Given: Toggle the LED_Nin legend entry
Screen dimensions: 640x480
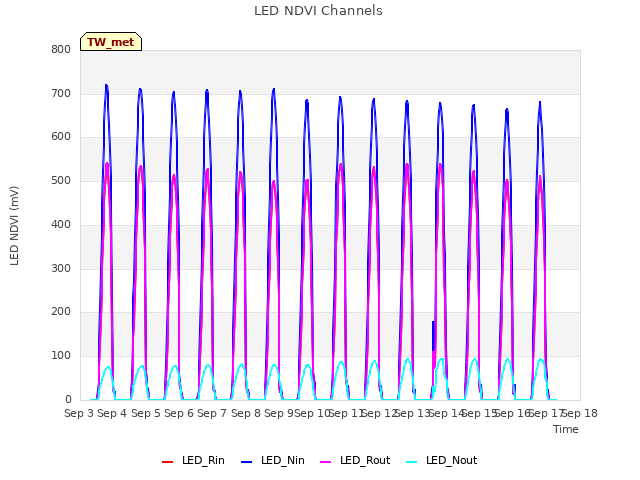Looking at the screenshot, I should click(x=273, y=461).
